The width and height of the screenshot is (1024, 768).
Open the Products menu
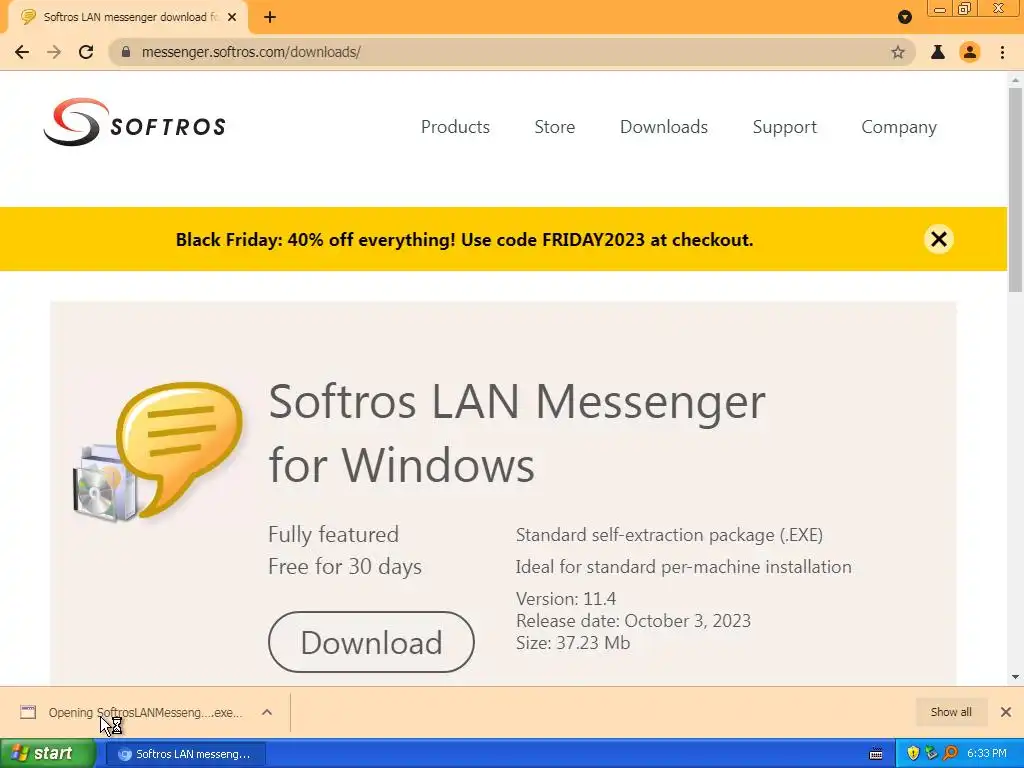[x=455, y=127]
